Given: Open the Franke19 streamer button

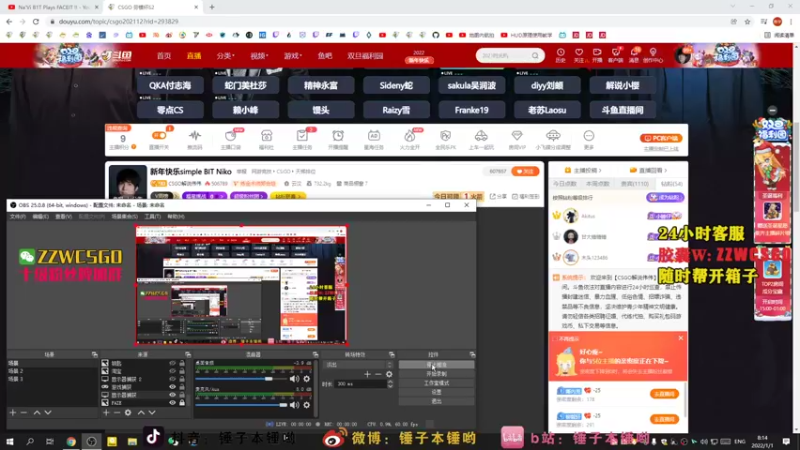Looking at the screenshot, I should point(471,110).
